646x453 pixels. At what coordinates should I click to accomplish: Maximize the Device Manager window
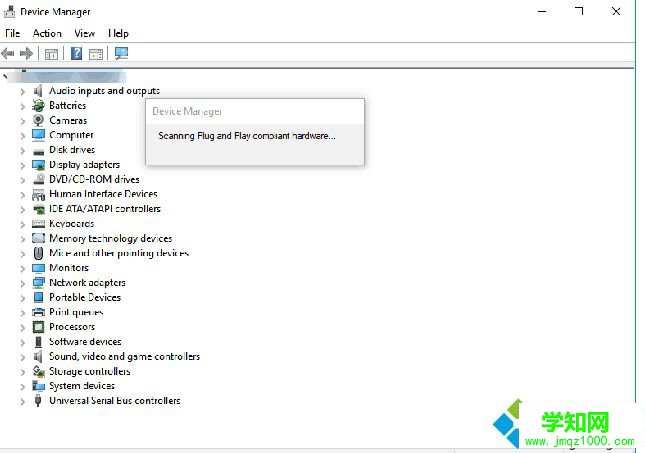tap(579, 11)
